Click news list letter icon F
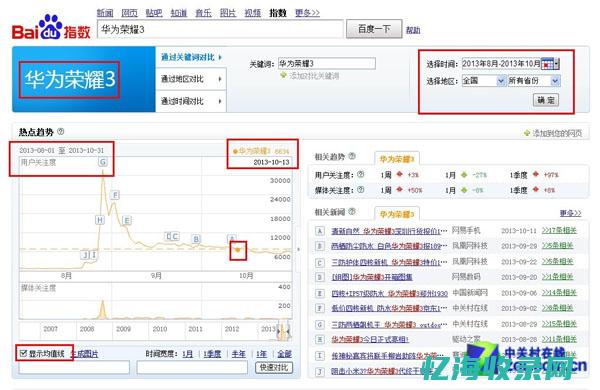This screenshot has width=600, height=390. [x=320, y=308]
